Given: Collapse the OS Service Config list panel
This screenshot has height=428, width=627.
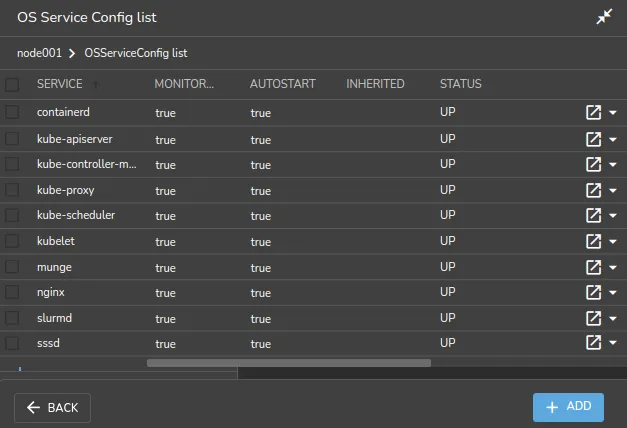Looking at the screenshot, I should pos(604,17).
